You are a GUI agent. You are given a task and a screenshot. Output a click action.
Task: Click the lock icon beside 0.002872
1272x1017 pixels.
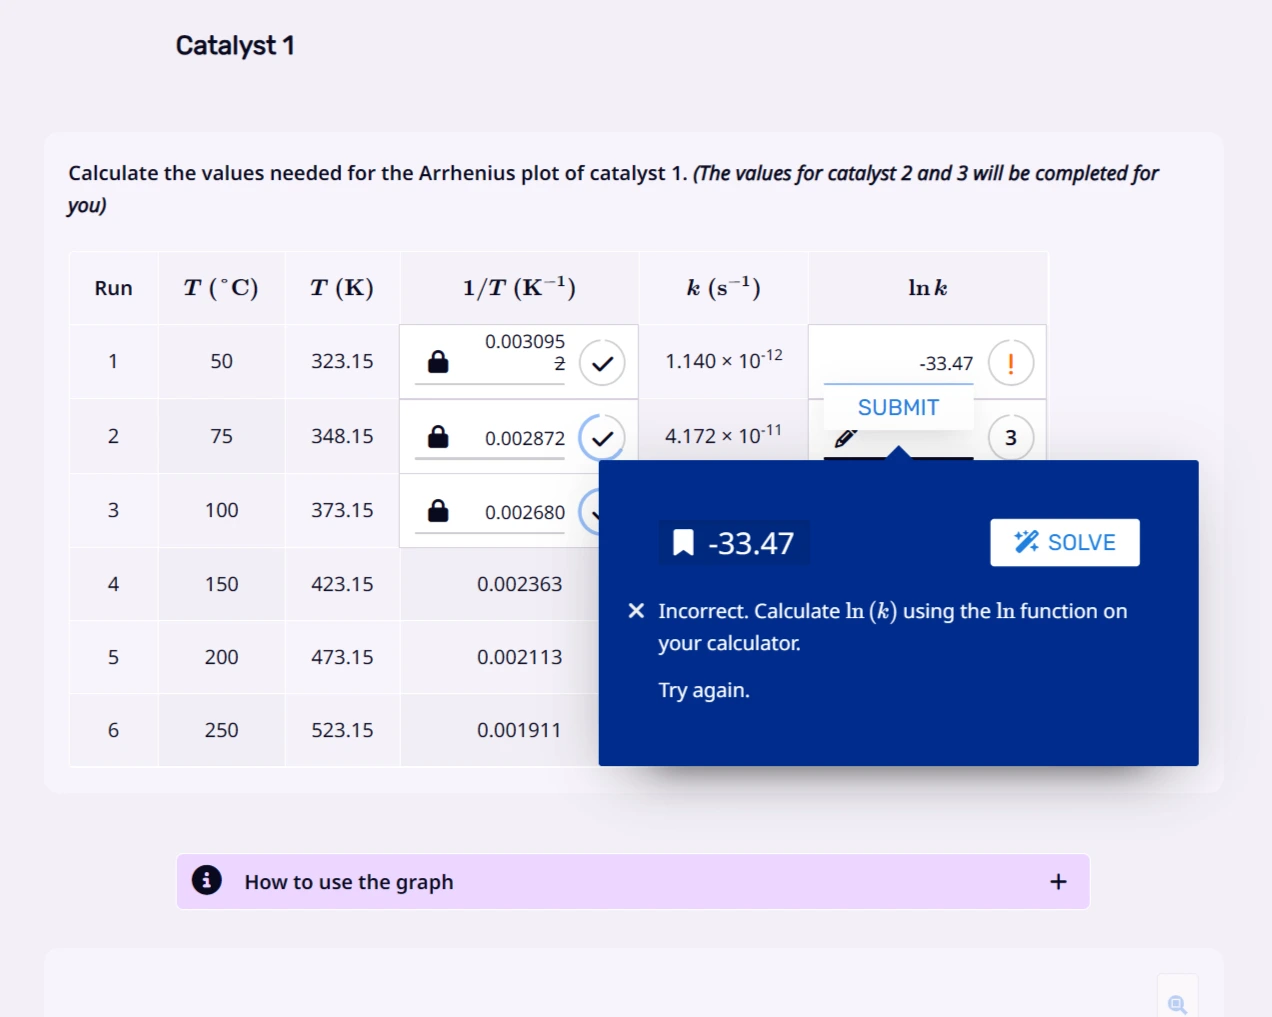point(438,437)
